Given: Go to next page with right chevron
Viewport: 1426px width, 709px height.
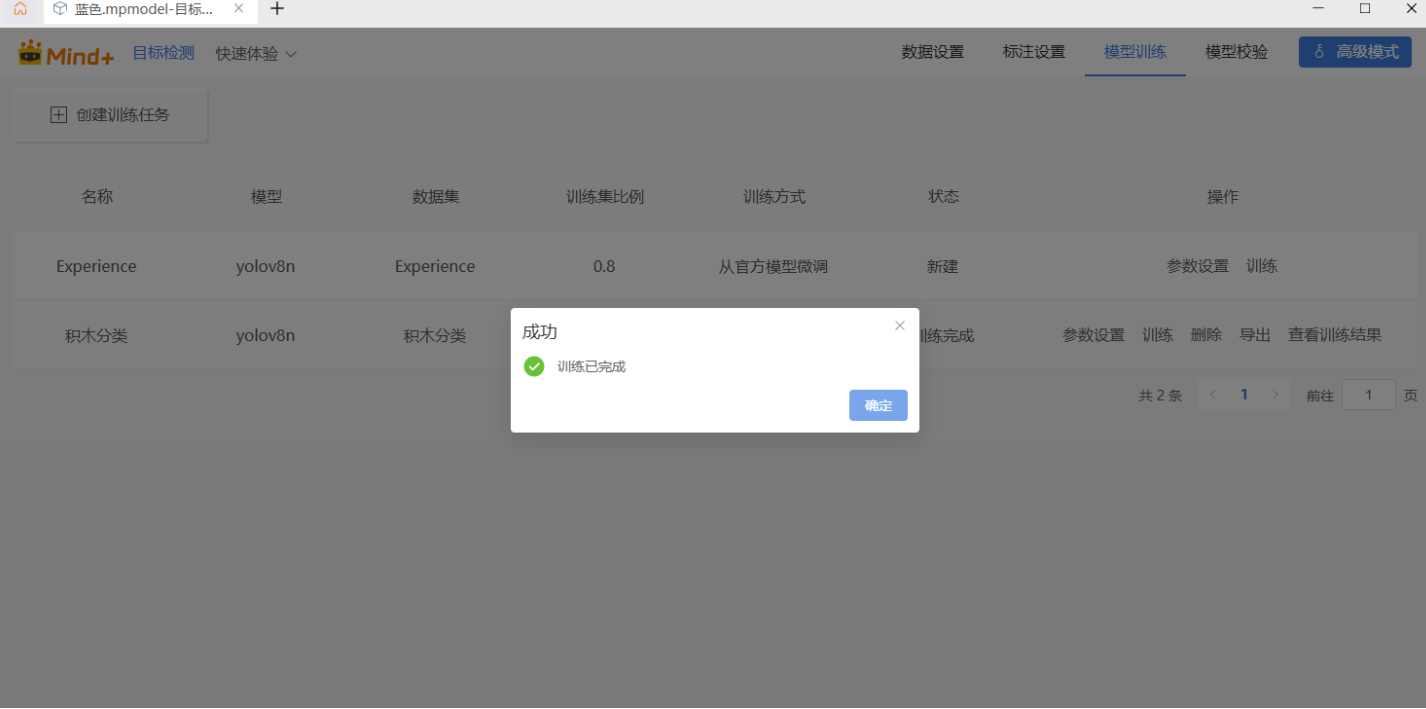Looking at the screenshot, I should pyautogui.click(x=1275, y=395).
